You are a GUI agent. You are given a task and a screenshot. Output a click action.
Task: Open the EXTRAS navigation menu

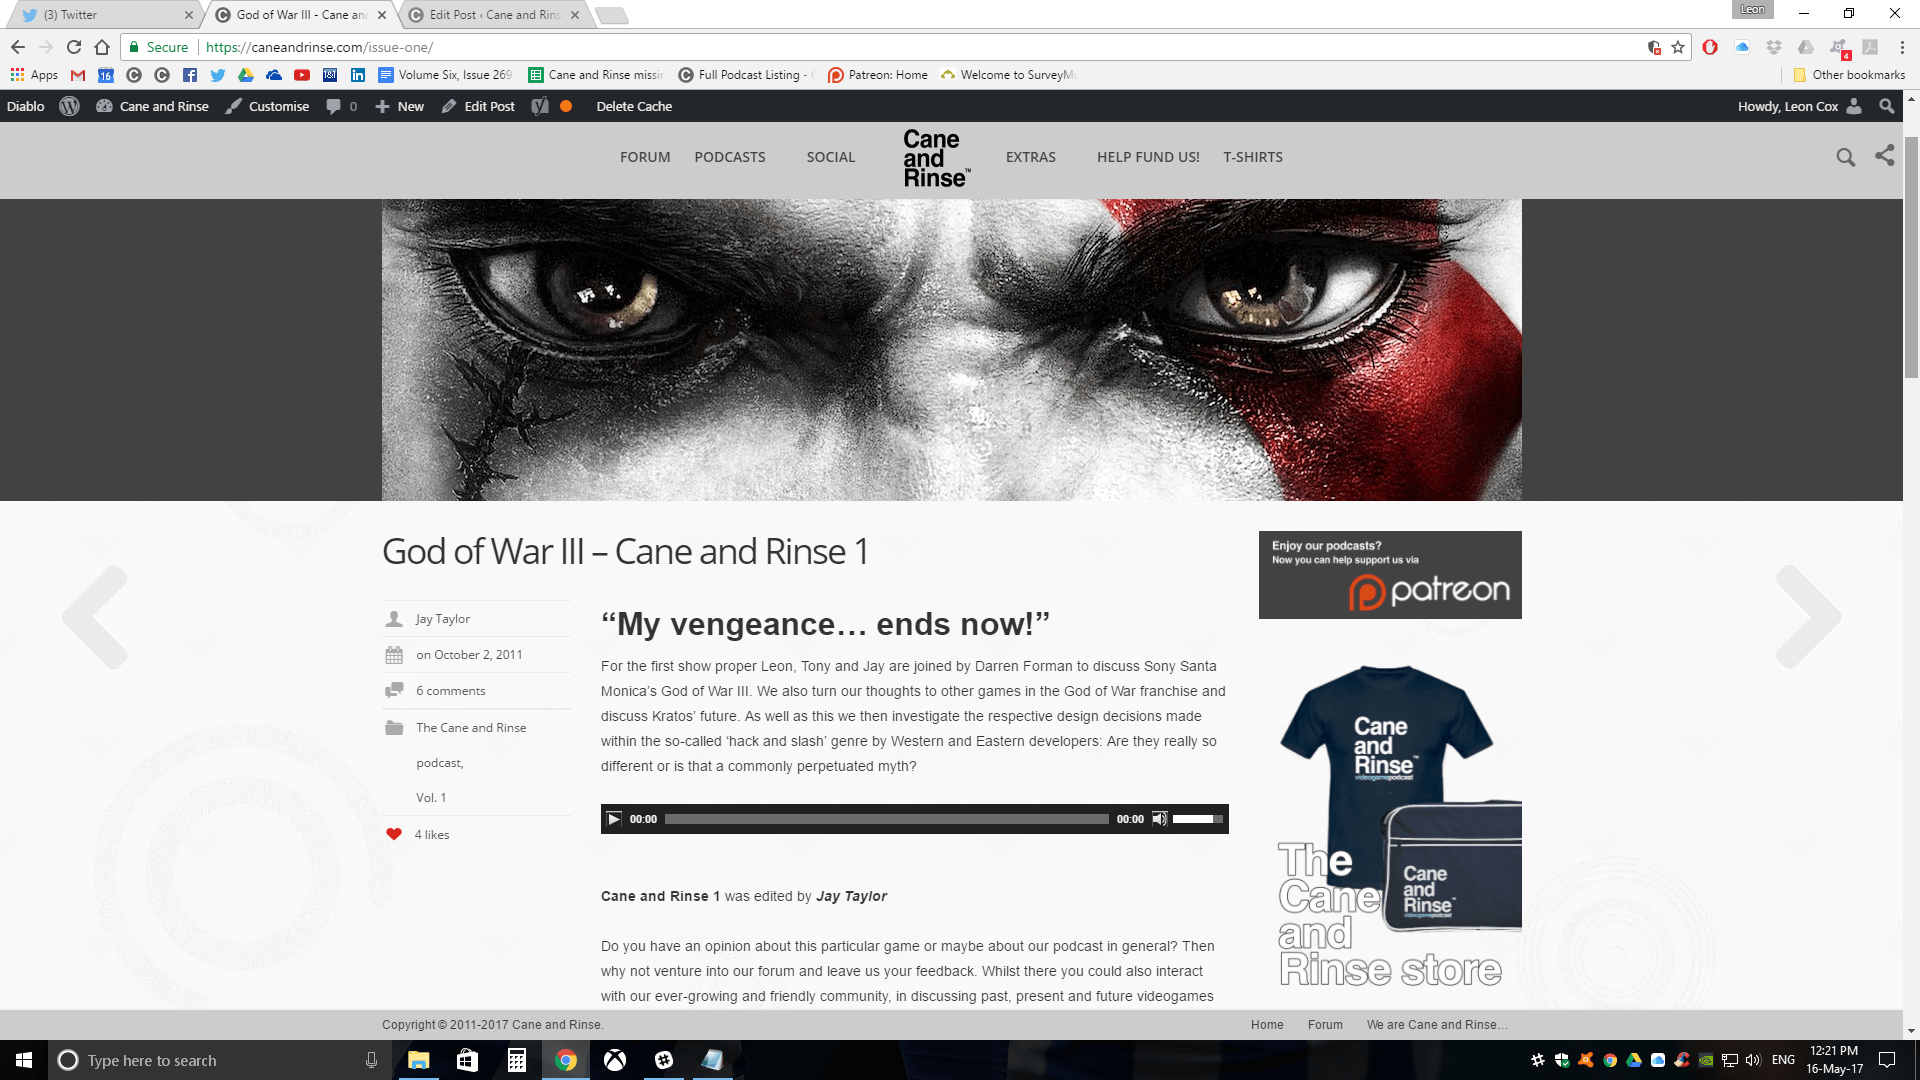tap(1030, 157)
